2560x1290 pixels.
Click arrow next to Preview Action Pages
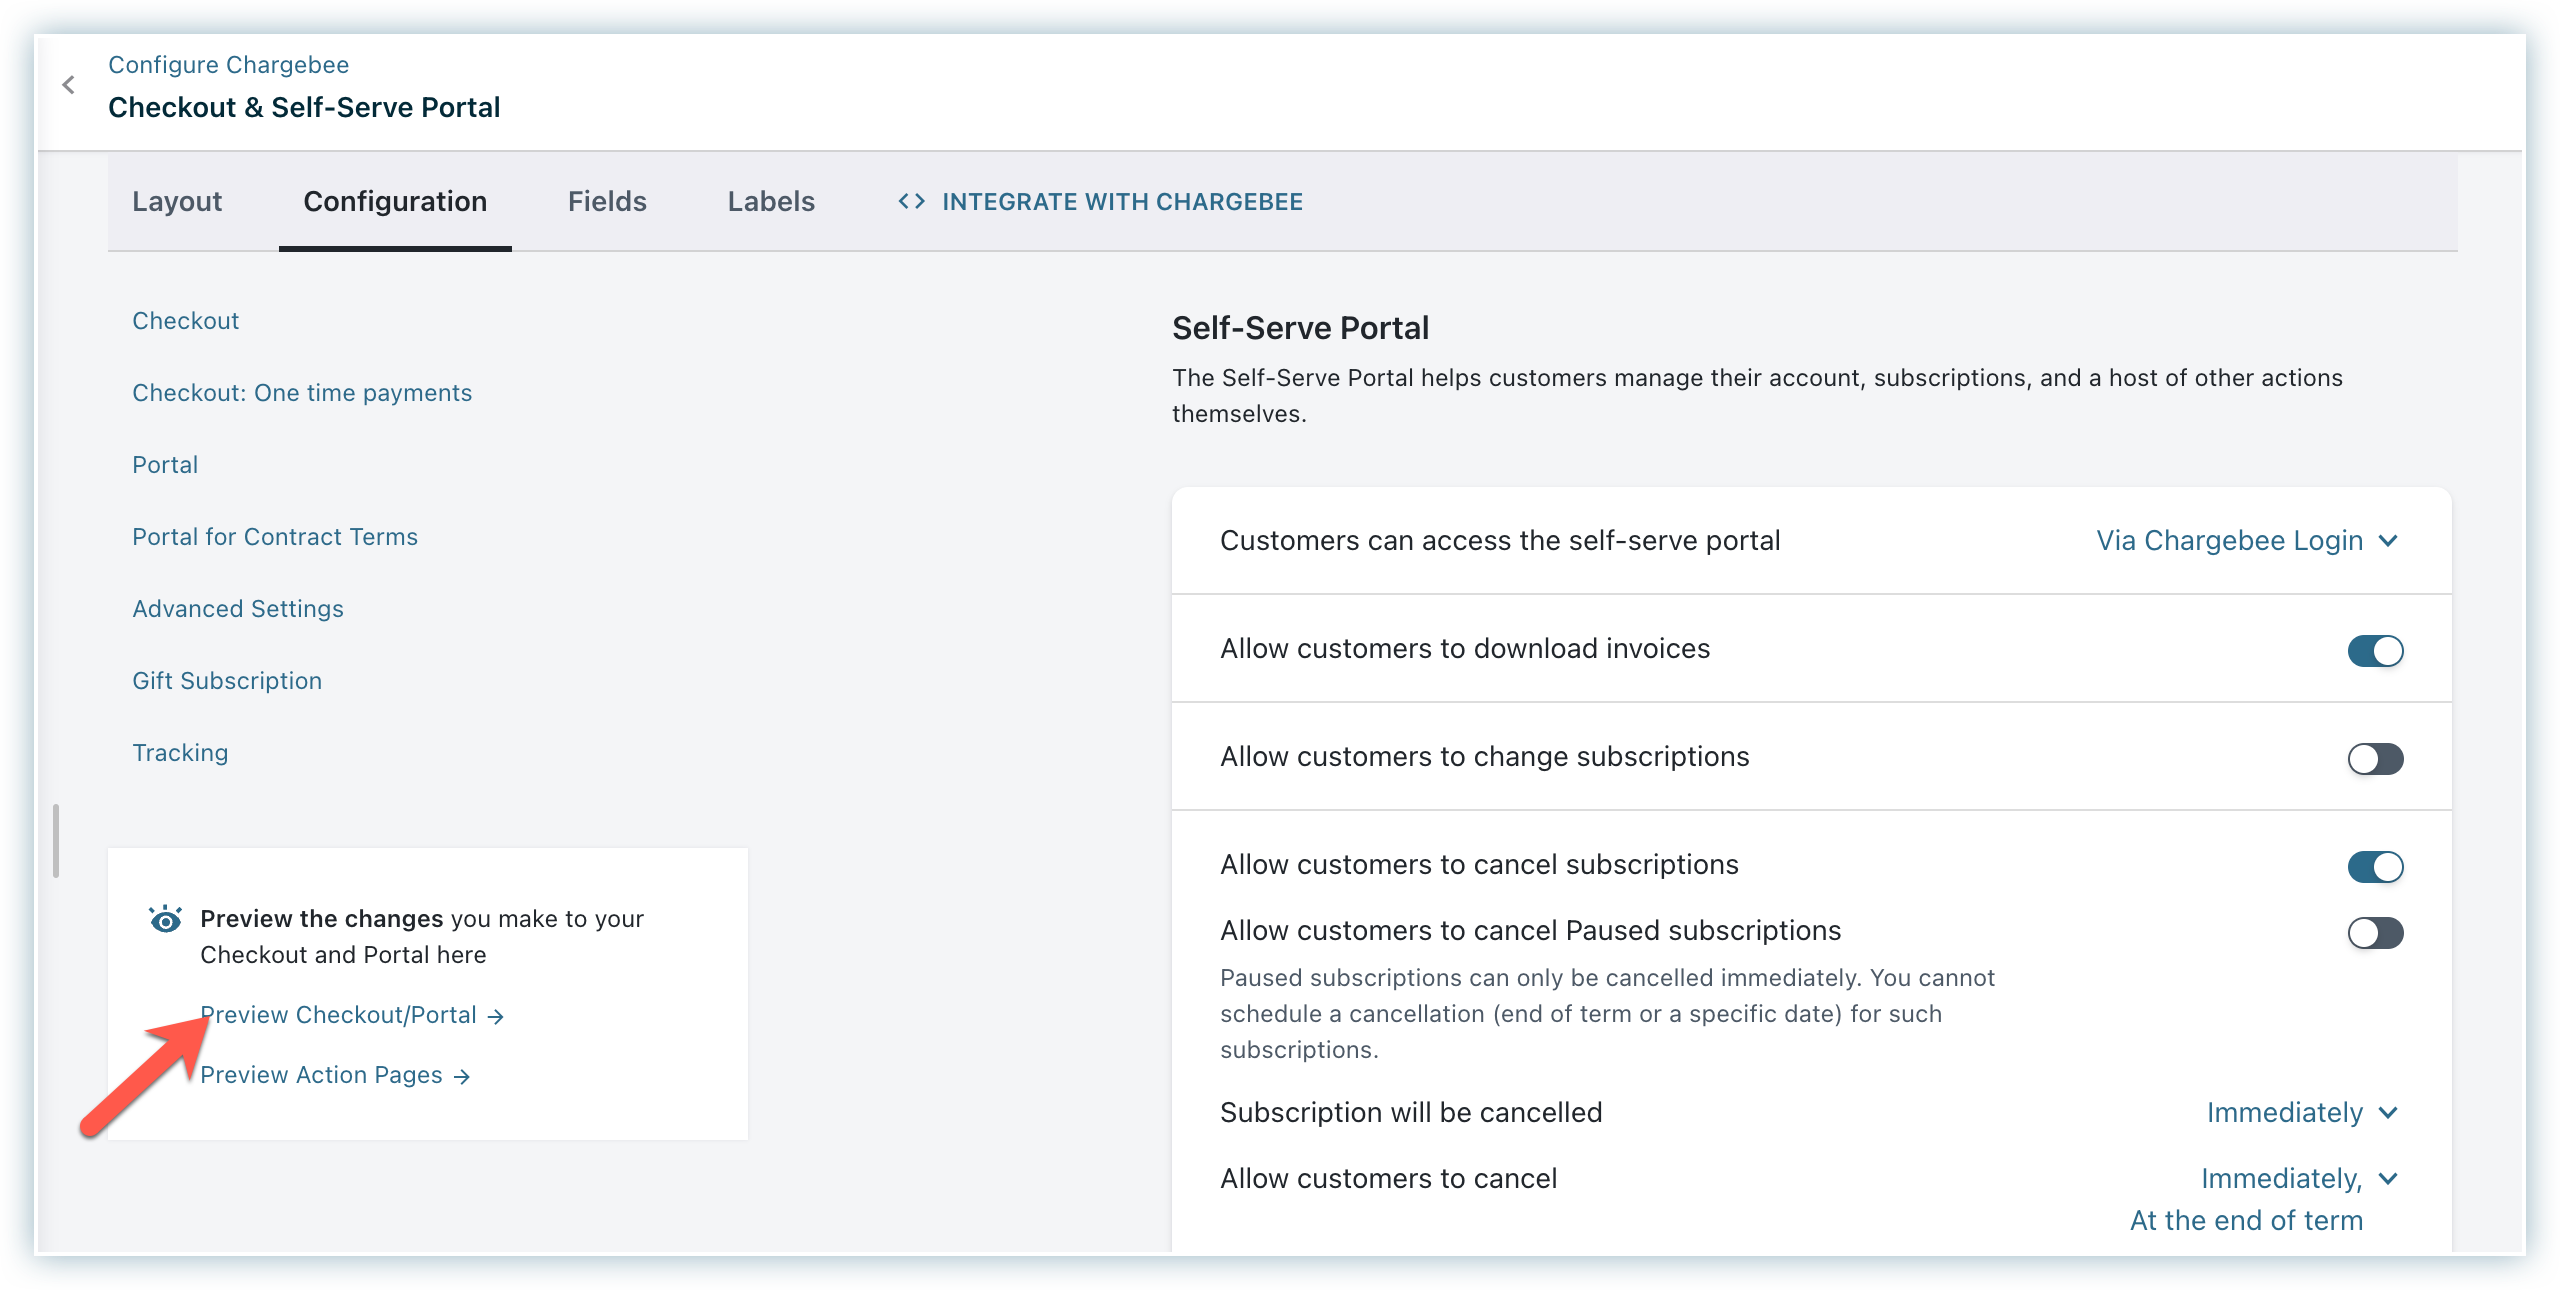click(x=462, y=1076)
